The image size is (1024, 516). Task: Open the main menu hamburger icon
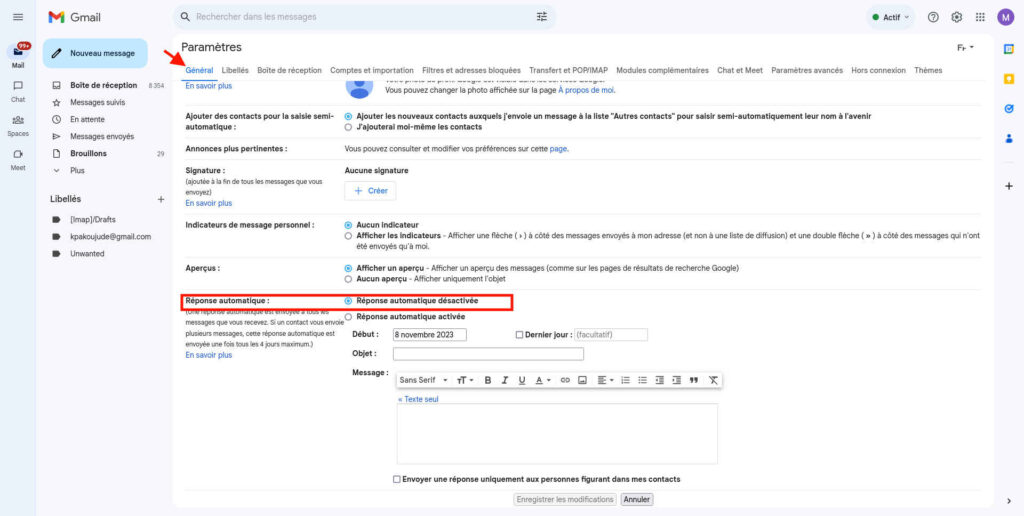click(18, 17)
